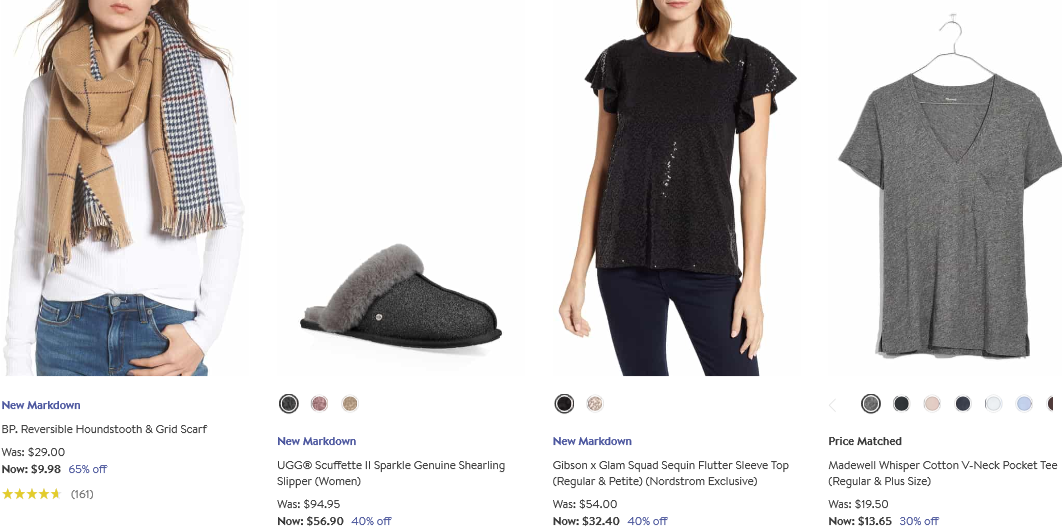Screen dimensions: 1062x531
Task: Select black swatch for UGG Scuffette slipper
Action: (289, 404)
